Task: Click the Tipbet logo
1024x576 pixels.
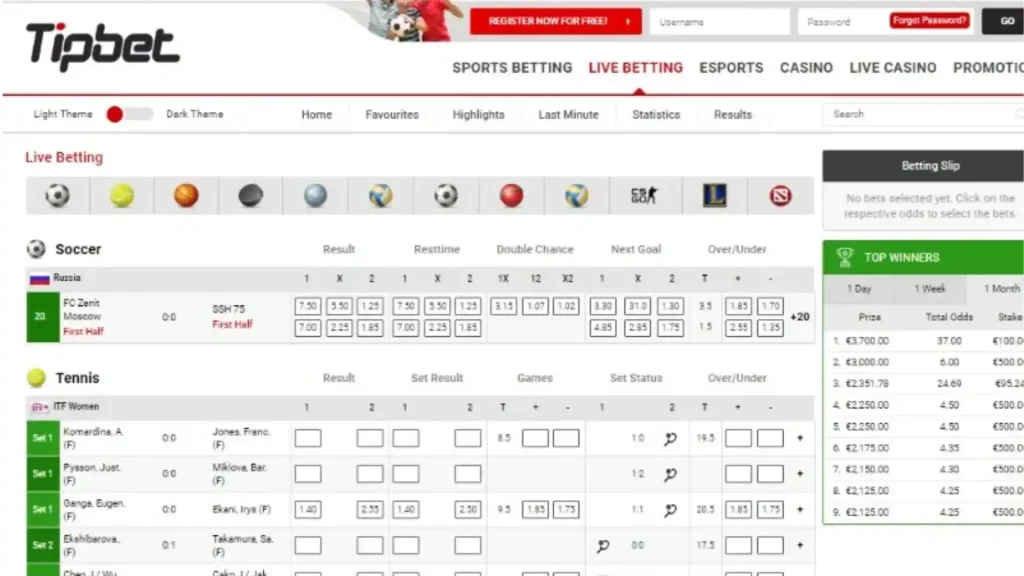Action: (103, 46)
